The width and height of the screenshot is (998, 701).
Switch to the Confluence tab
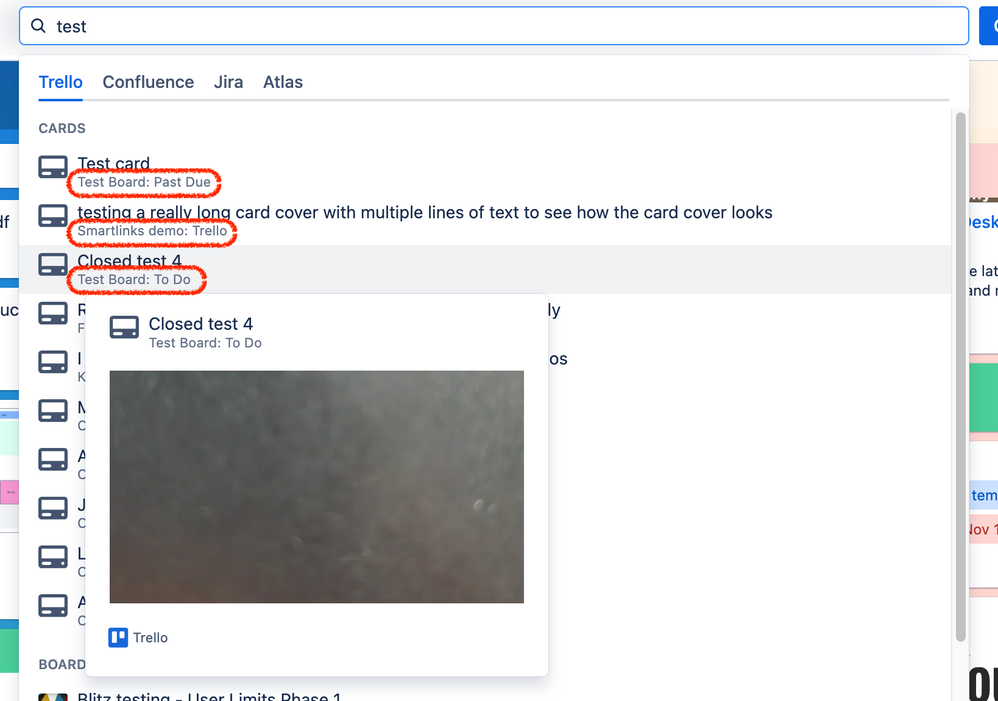148,82
